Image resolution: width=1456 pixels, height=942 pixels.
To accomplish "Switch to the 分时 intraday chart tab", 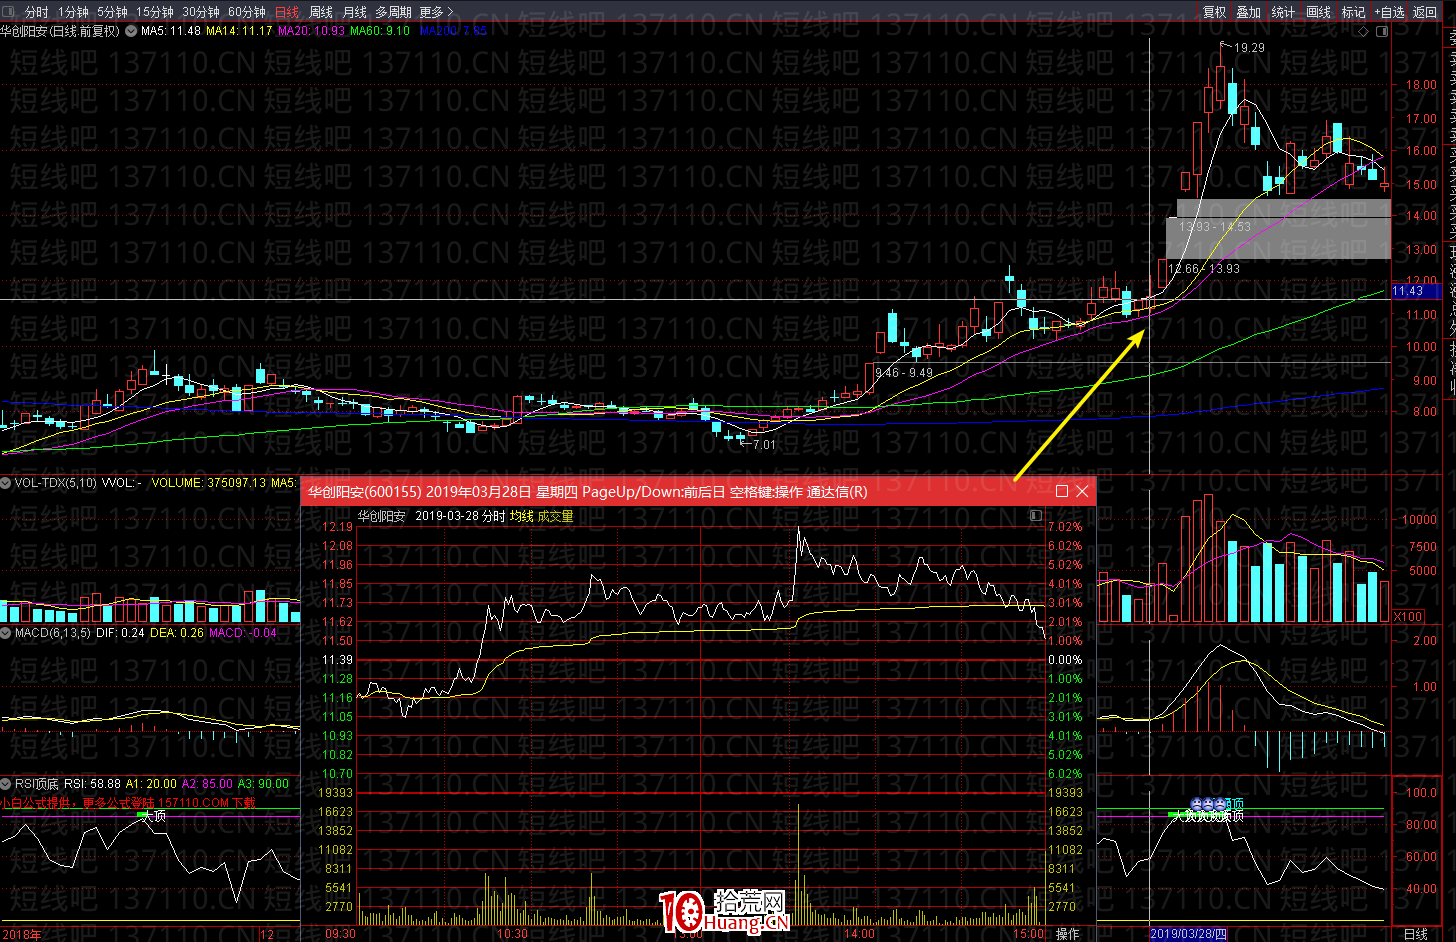I will click(36, 12).
